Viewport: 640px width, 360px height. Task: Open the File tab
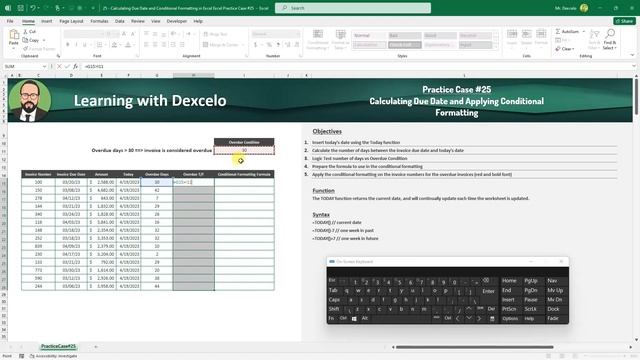tap(10, 21)
